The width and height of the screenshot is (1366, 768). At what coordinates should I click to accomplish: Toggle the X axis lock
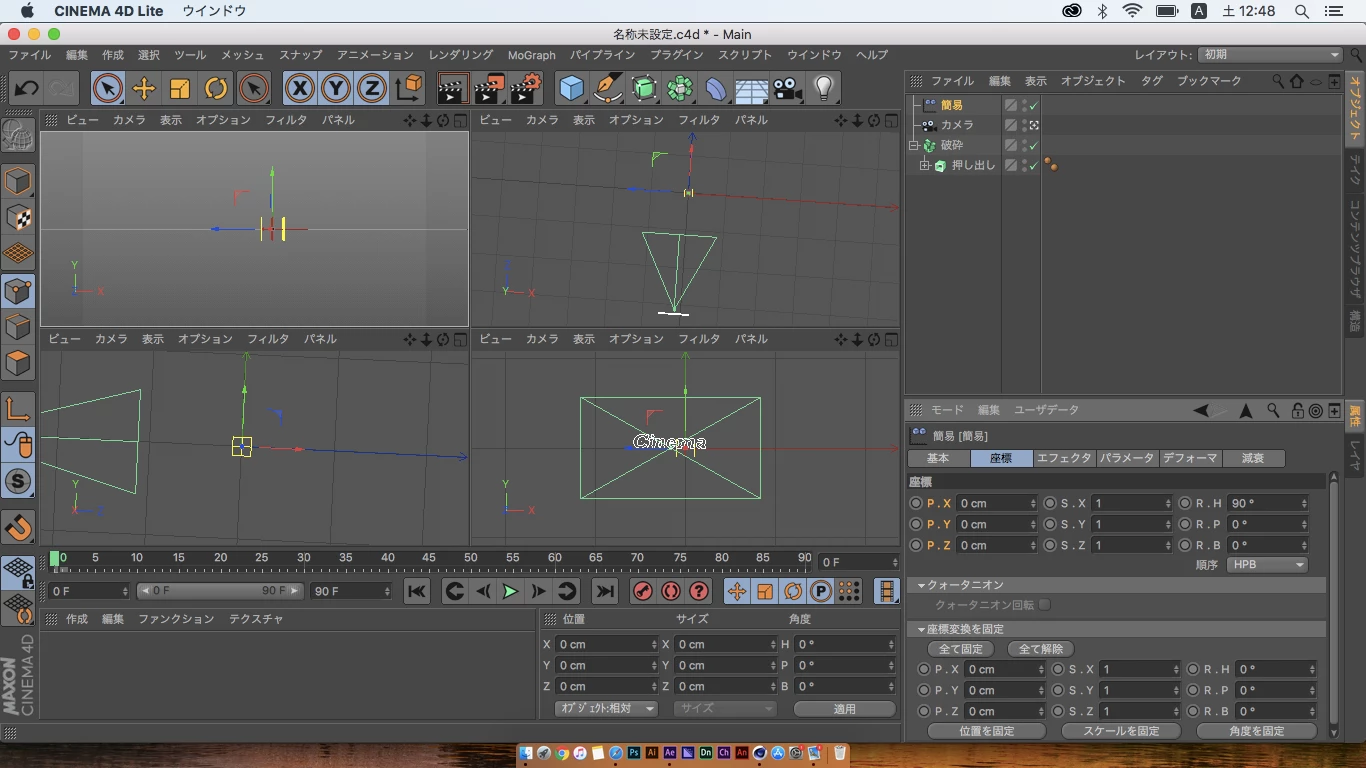coord(299,88)
